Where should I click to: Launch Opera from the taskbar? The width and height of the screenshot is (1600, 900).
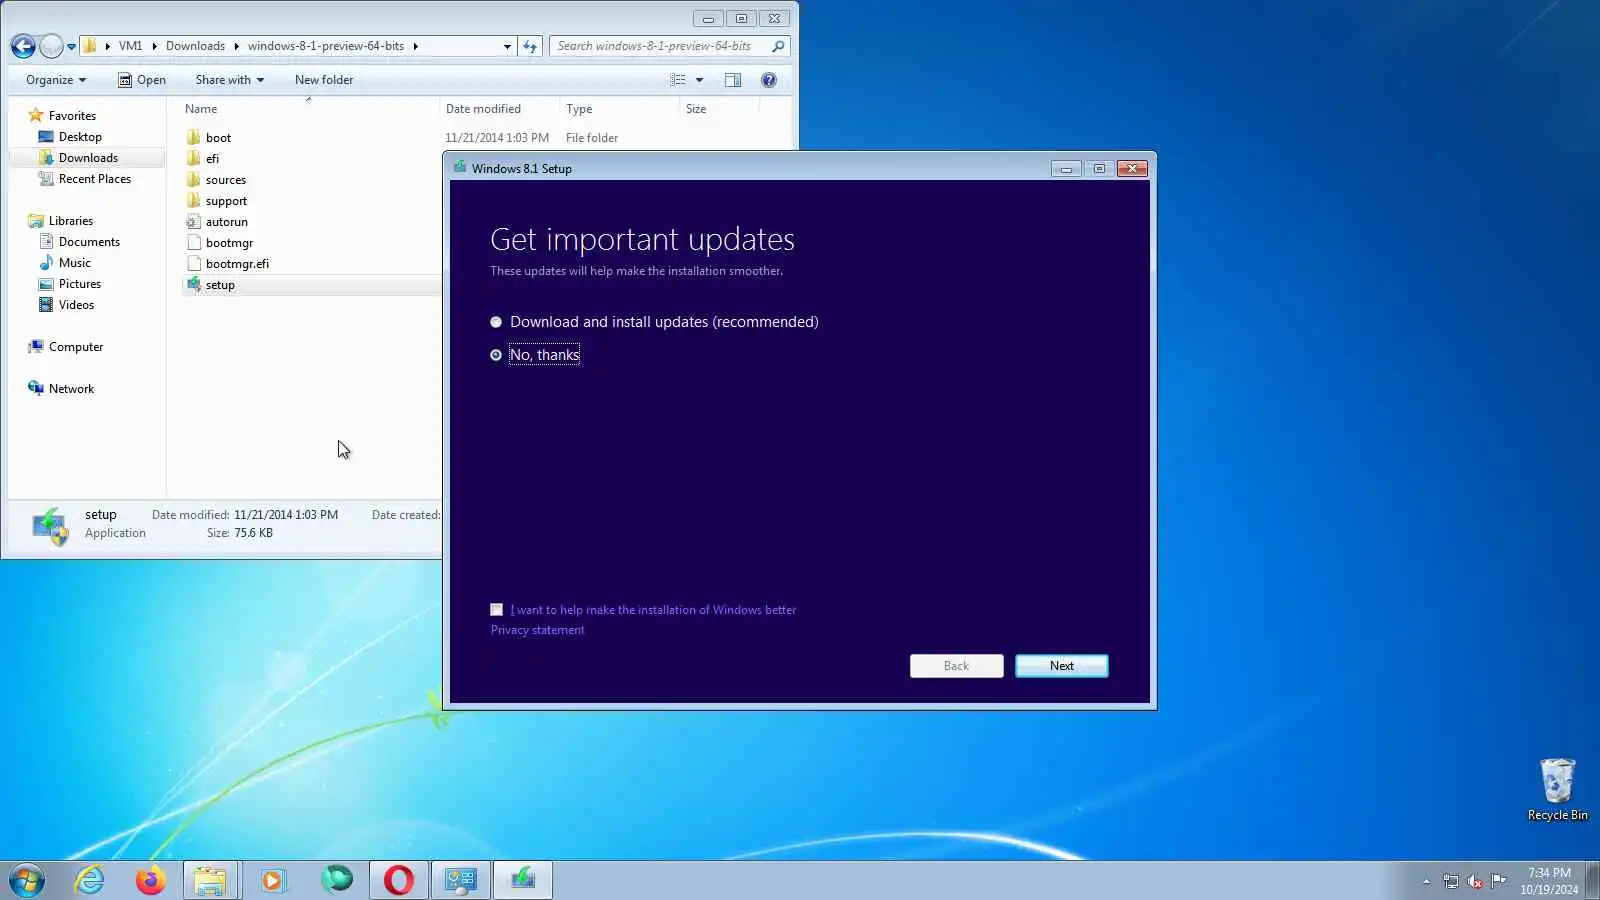coord(399,880)
